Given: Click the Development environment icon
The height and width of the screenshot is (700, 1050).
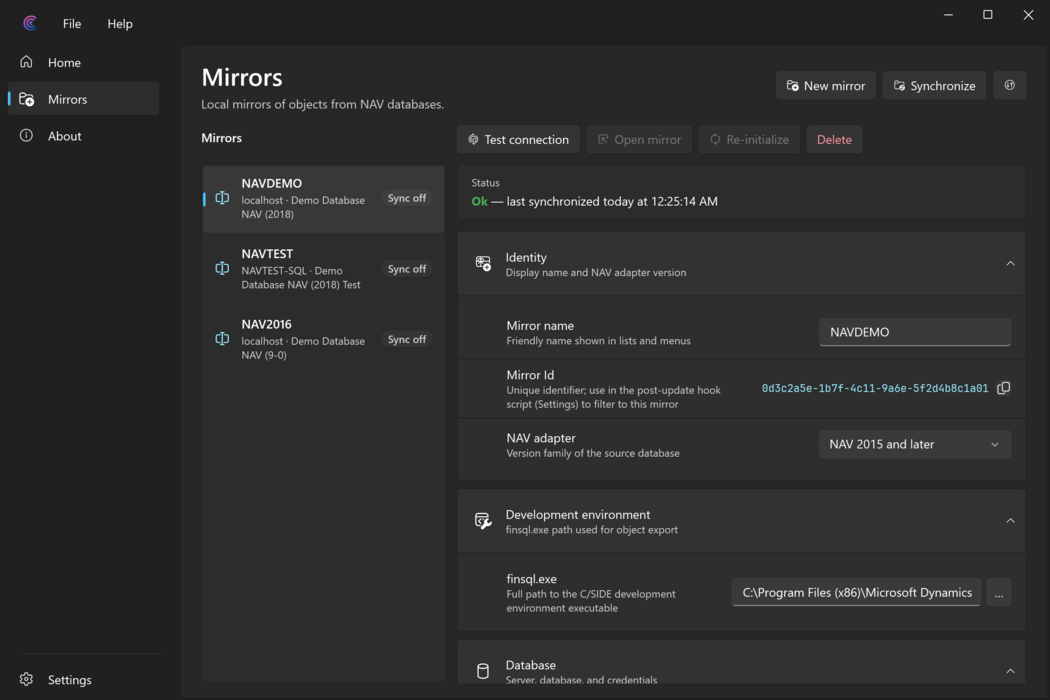Looking at the screenshot, I should 483,520.
